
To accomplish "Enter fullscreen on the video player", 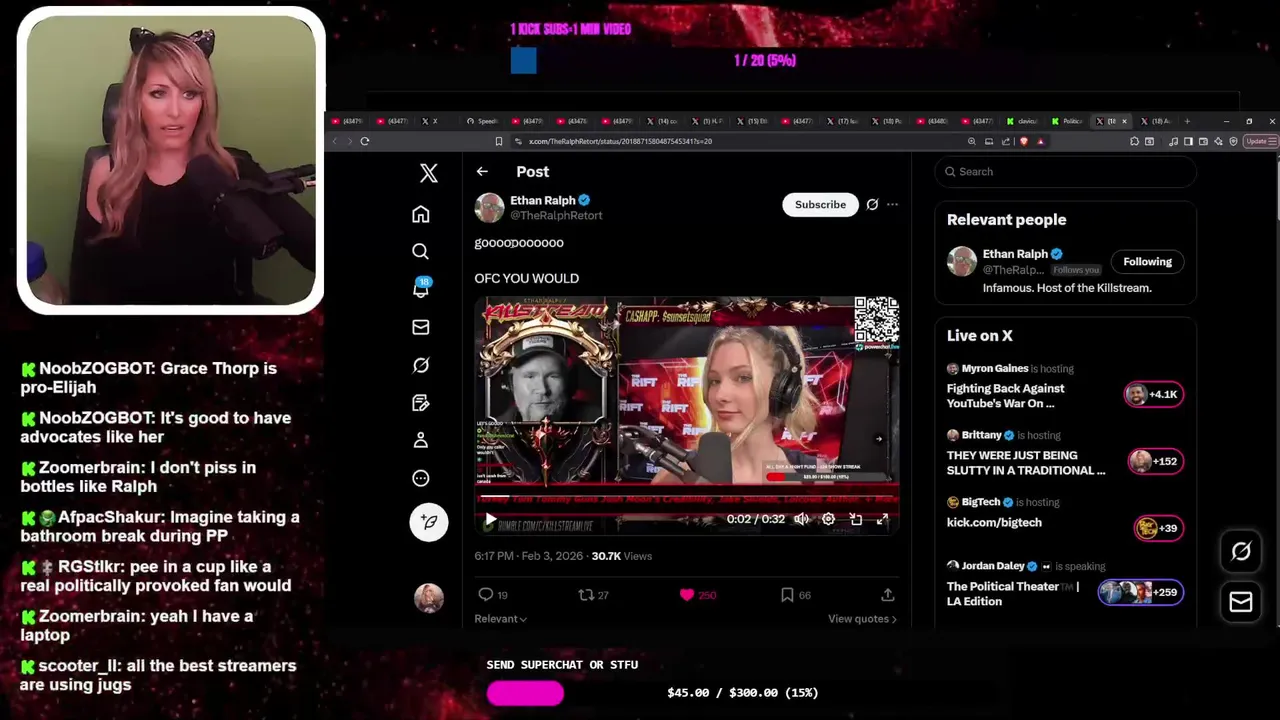I will pos(882,519).
